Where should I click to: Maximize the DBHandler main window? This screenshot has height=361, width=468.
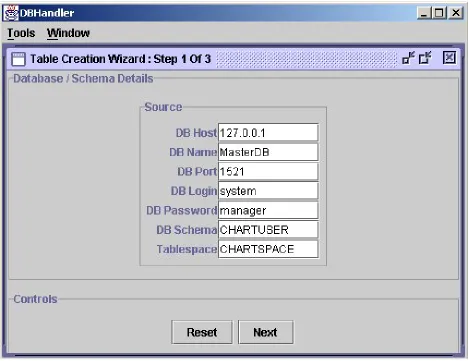click(439, 13)
